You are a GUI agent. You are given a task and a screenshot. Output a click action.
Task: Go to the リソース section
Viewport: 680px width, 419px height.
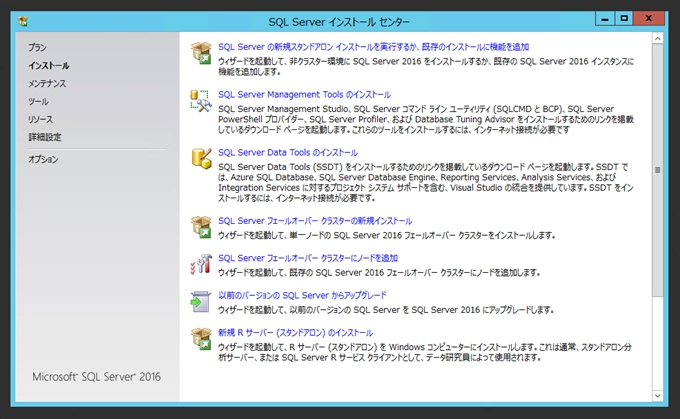pos(40,119)
